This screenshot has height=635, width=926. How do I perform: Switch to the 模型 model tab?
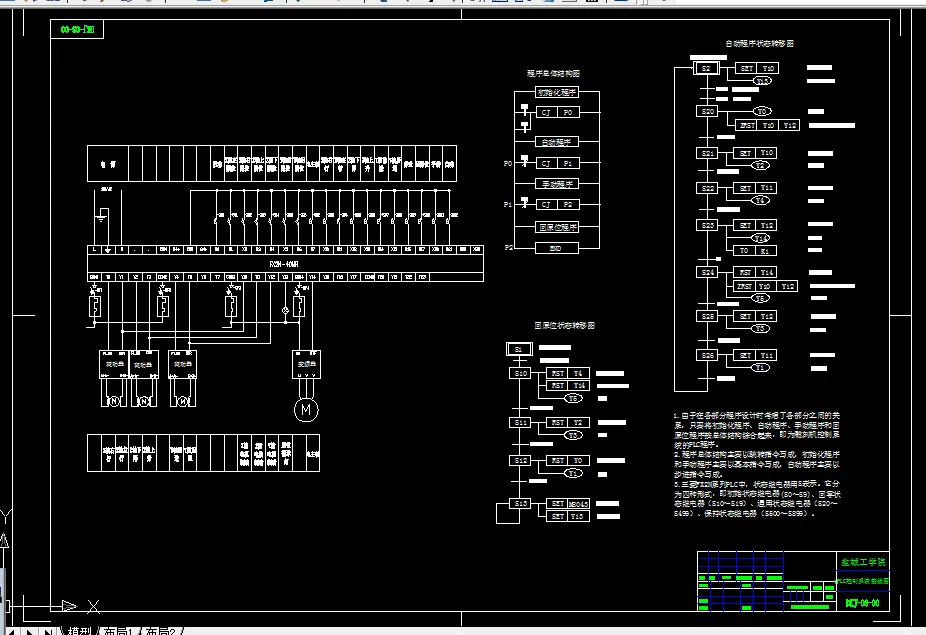click(x=79, y=631)
